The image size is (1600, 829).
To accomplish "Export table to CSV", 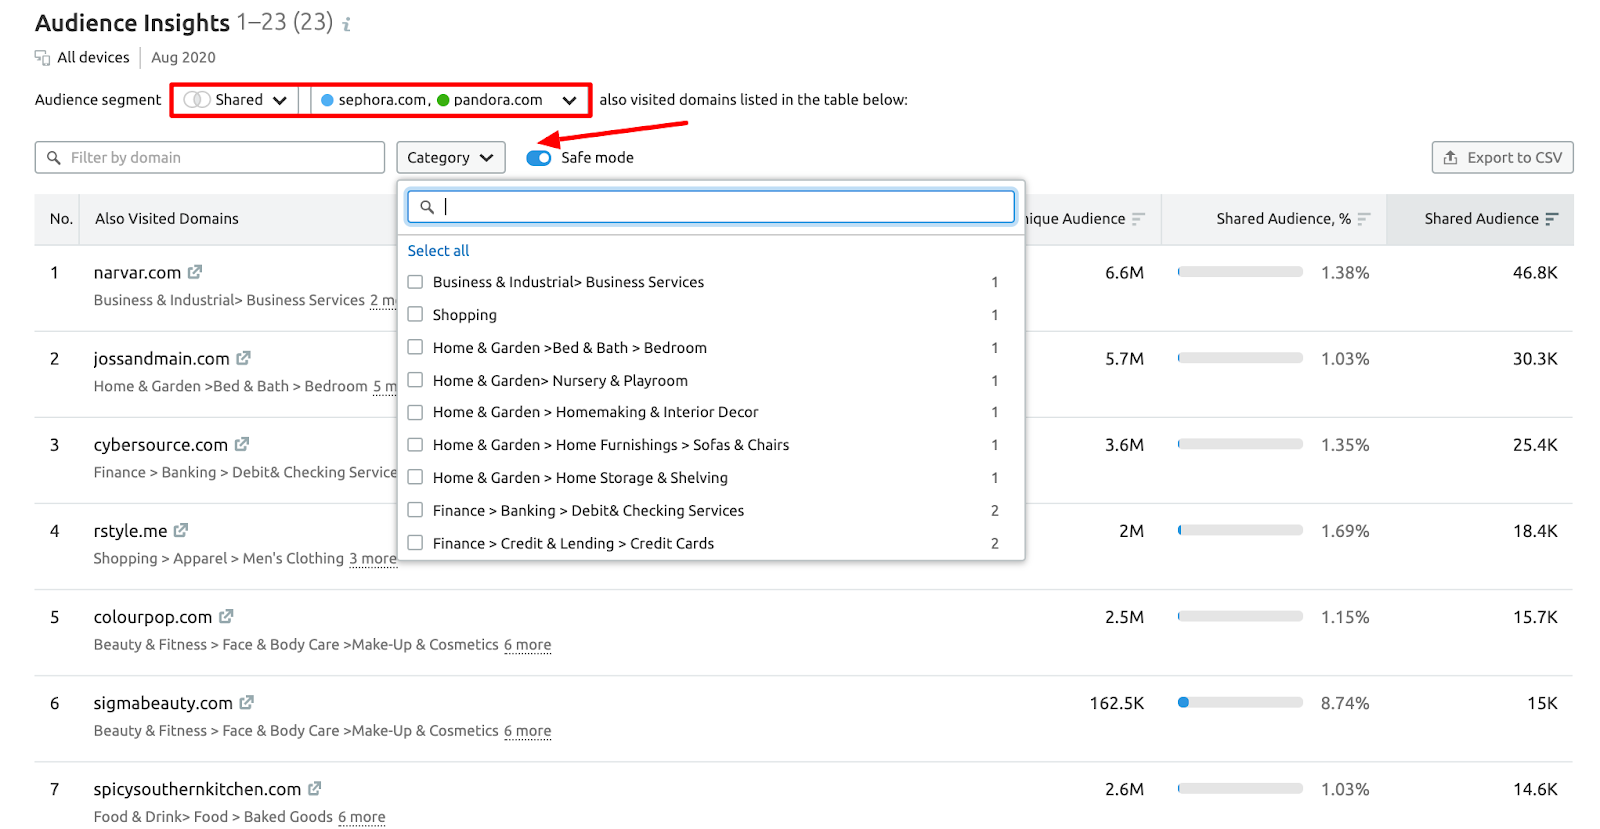I will 1502,158.
